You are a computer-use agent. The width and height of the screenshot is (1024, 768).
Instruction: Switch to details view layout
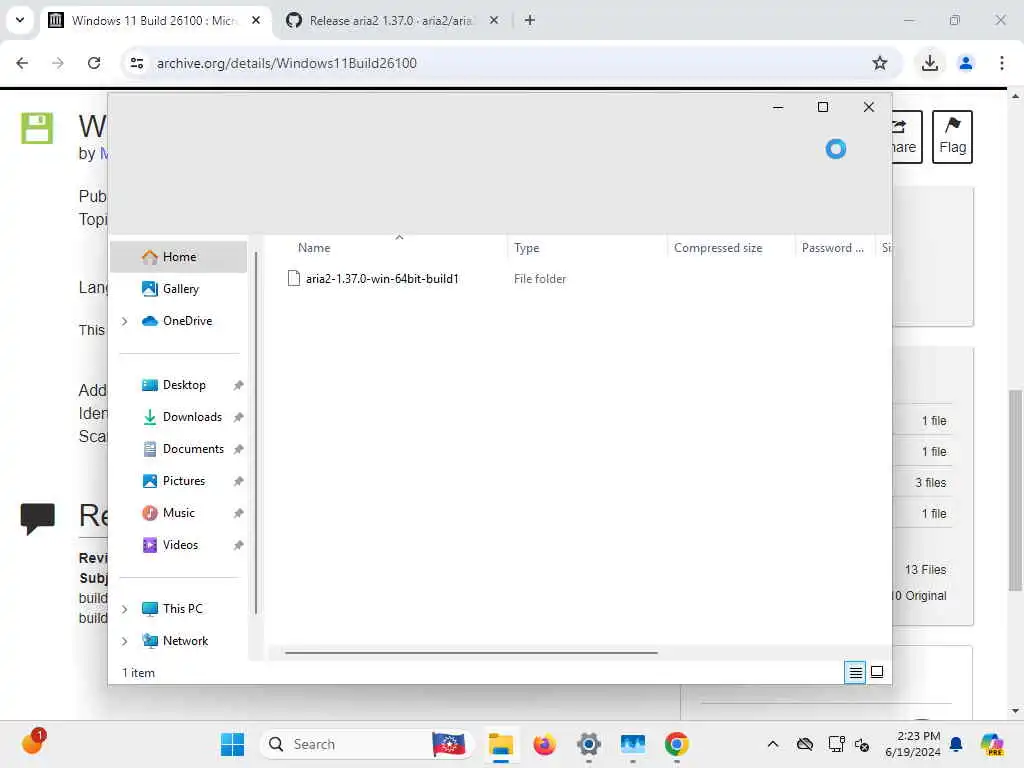[x=855, y=672]
